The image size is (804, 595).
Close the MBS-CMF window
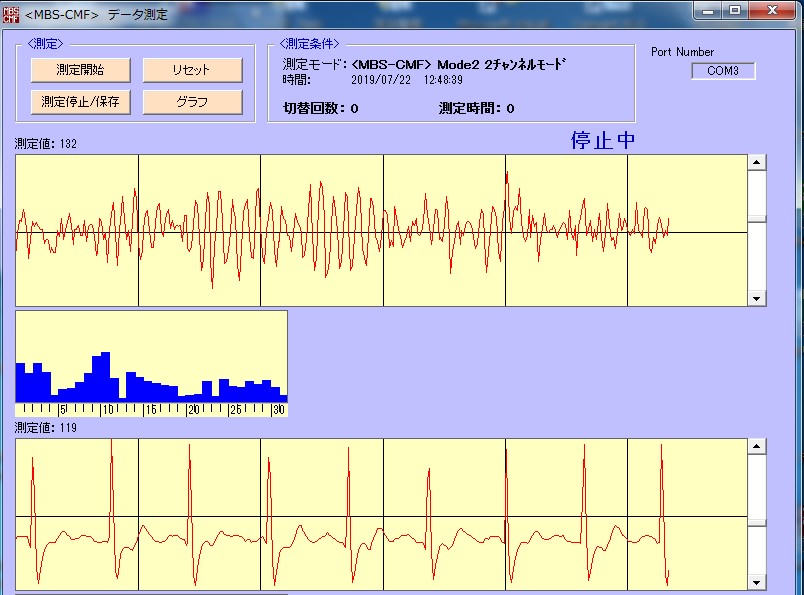[773, 11]
